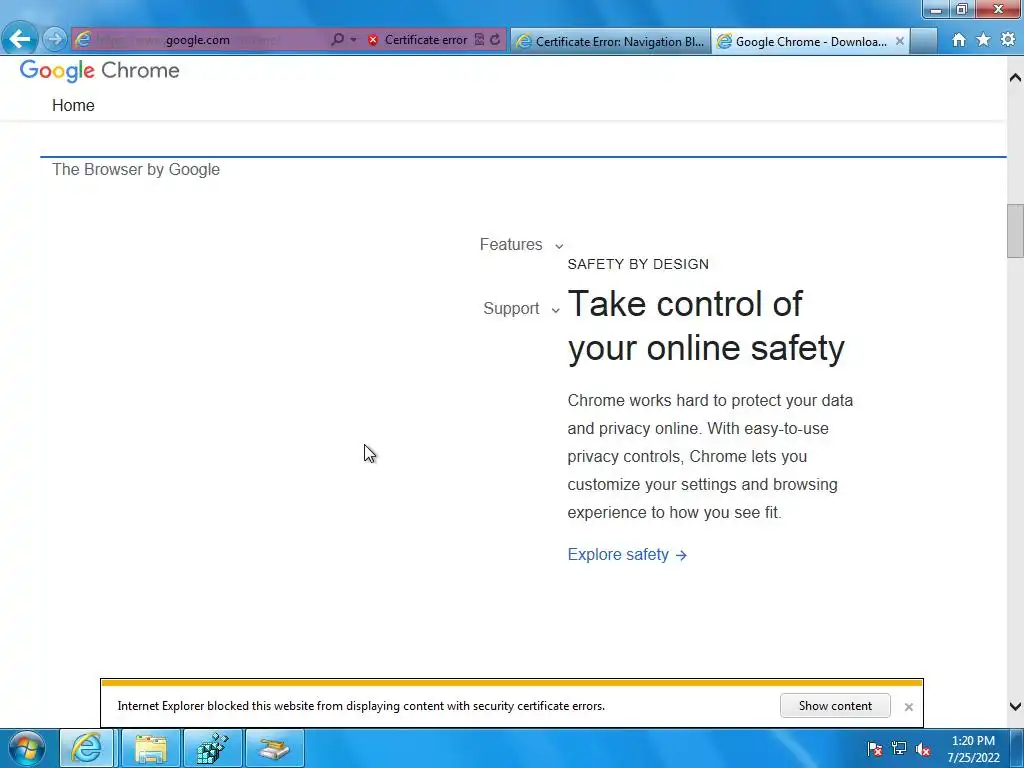Click the muted volume tray icon
This screenshot has width=1024, height=768.
[x=923, y=749]
